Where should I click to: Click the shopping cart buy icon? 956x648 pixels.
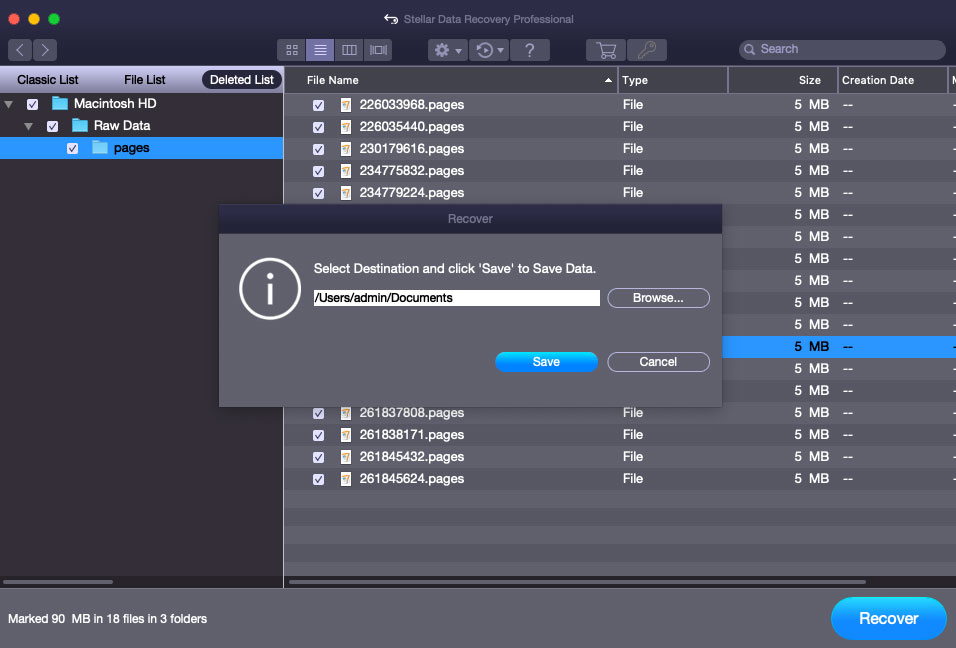pos(605,50)
